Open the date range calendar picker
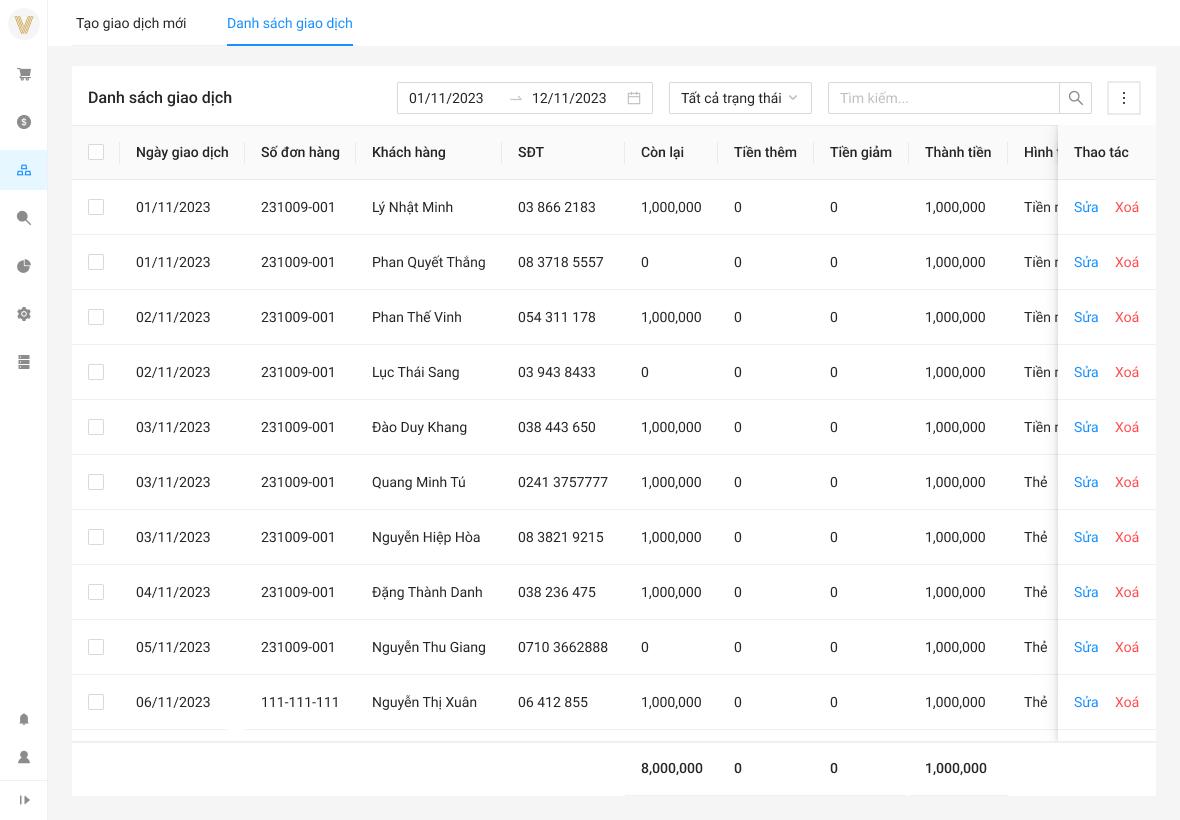 (633, 98)
